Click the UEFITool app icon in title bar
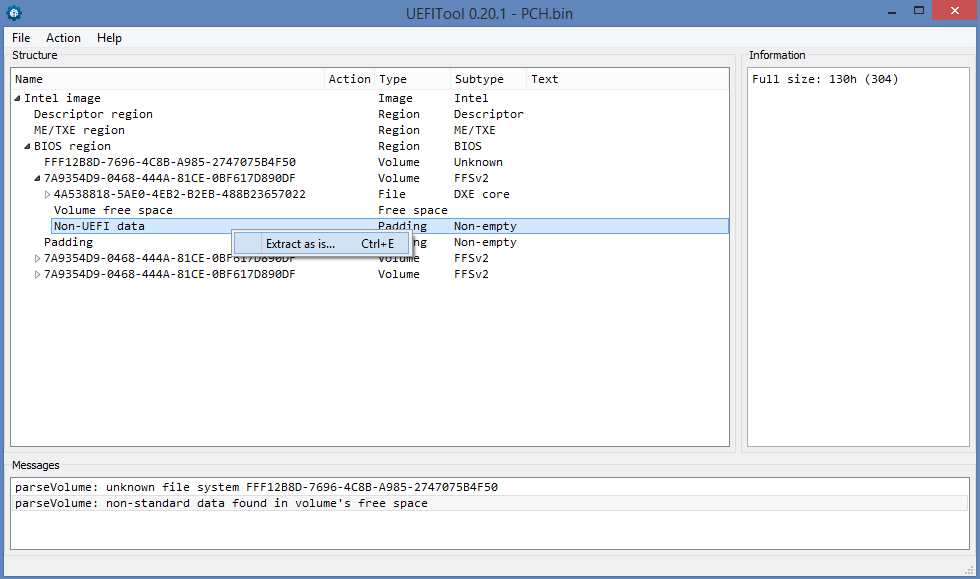980x579 pixels. click(x=14, y=13)
